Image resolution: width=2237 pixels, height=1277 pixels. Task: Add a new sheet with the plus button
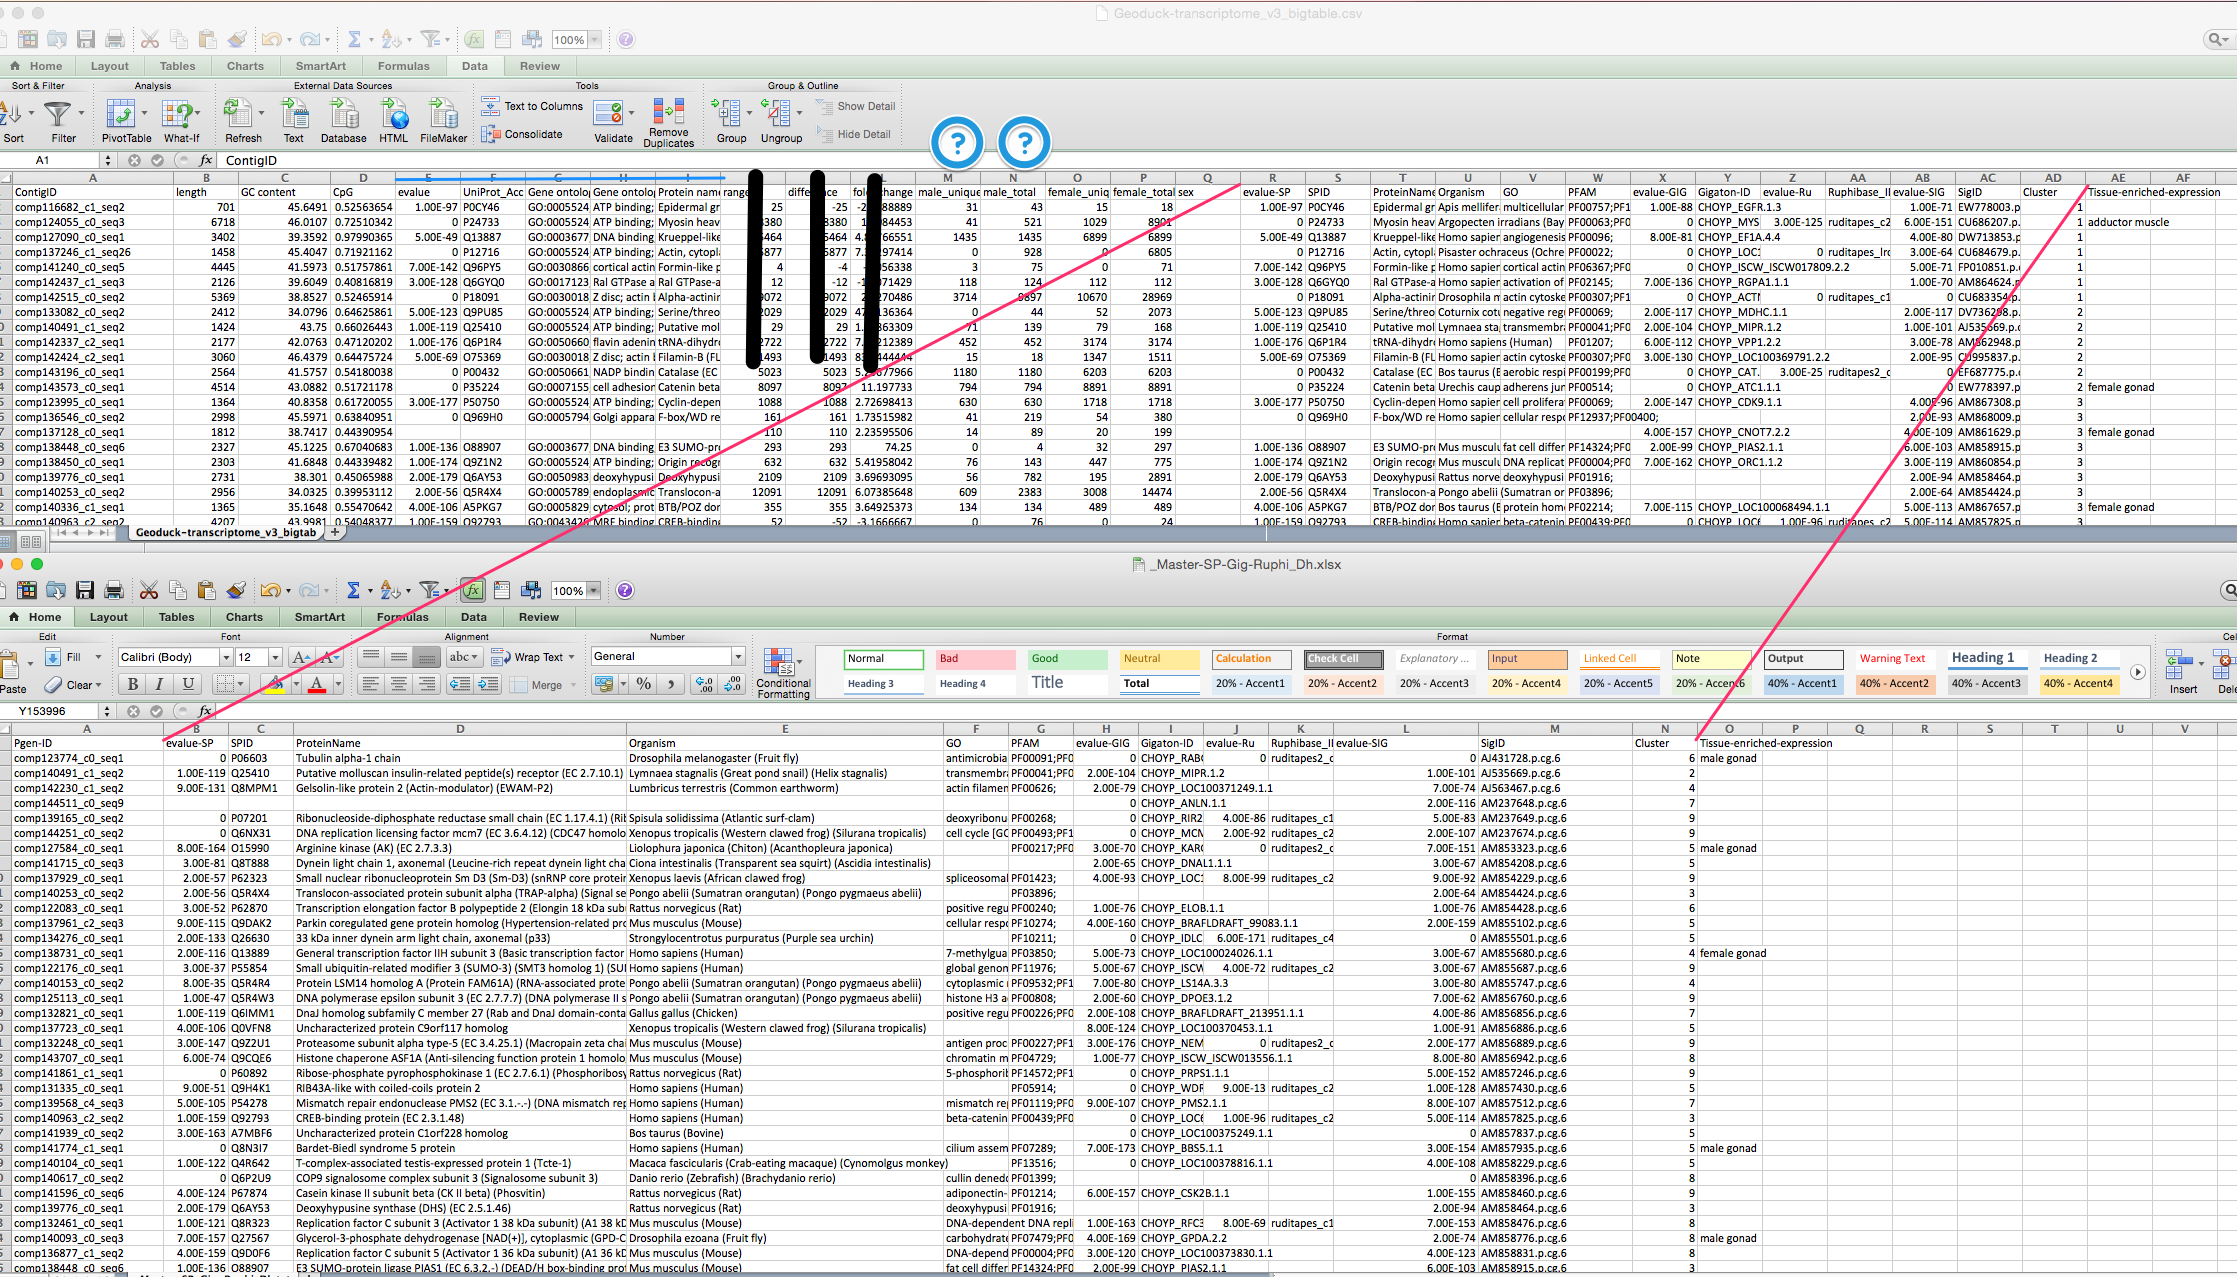coord(335,533)
